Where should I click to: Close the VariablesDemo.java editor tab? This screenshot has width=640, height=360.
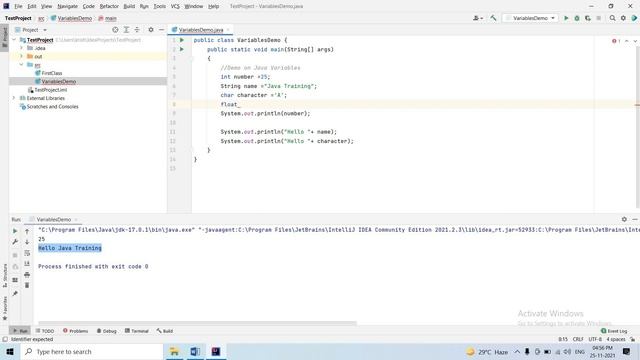(228, 30)
